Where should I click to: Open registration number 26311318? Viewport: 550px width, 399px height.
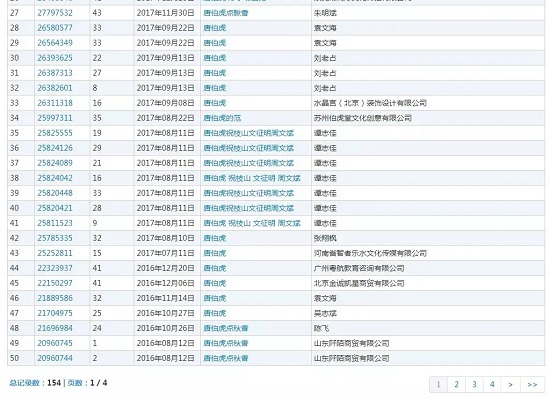pos(55,103)
